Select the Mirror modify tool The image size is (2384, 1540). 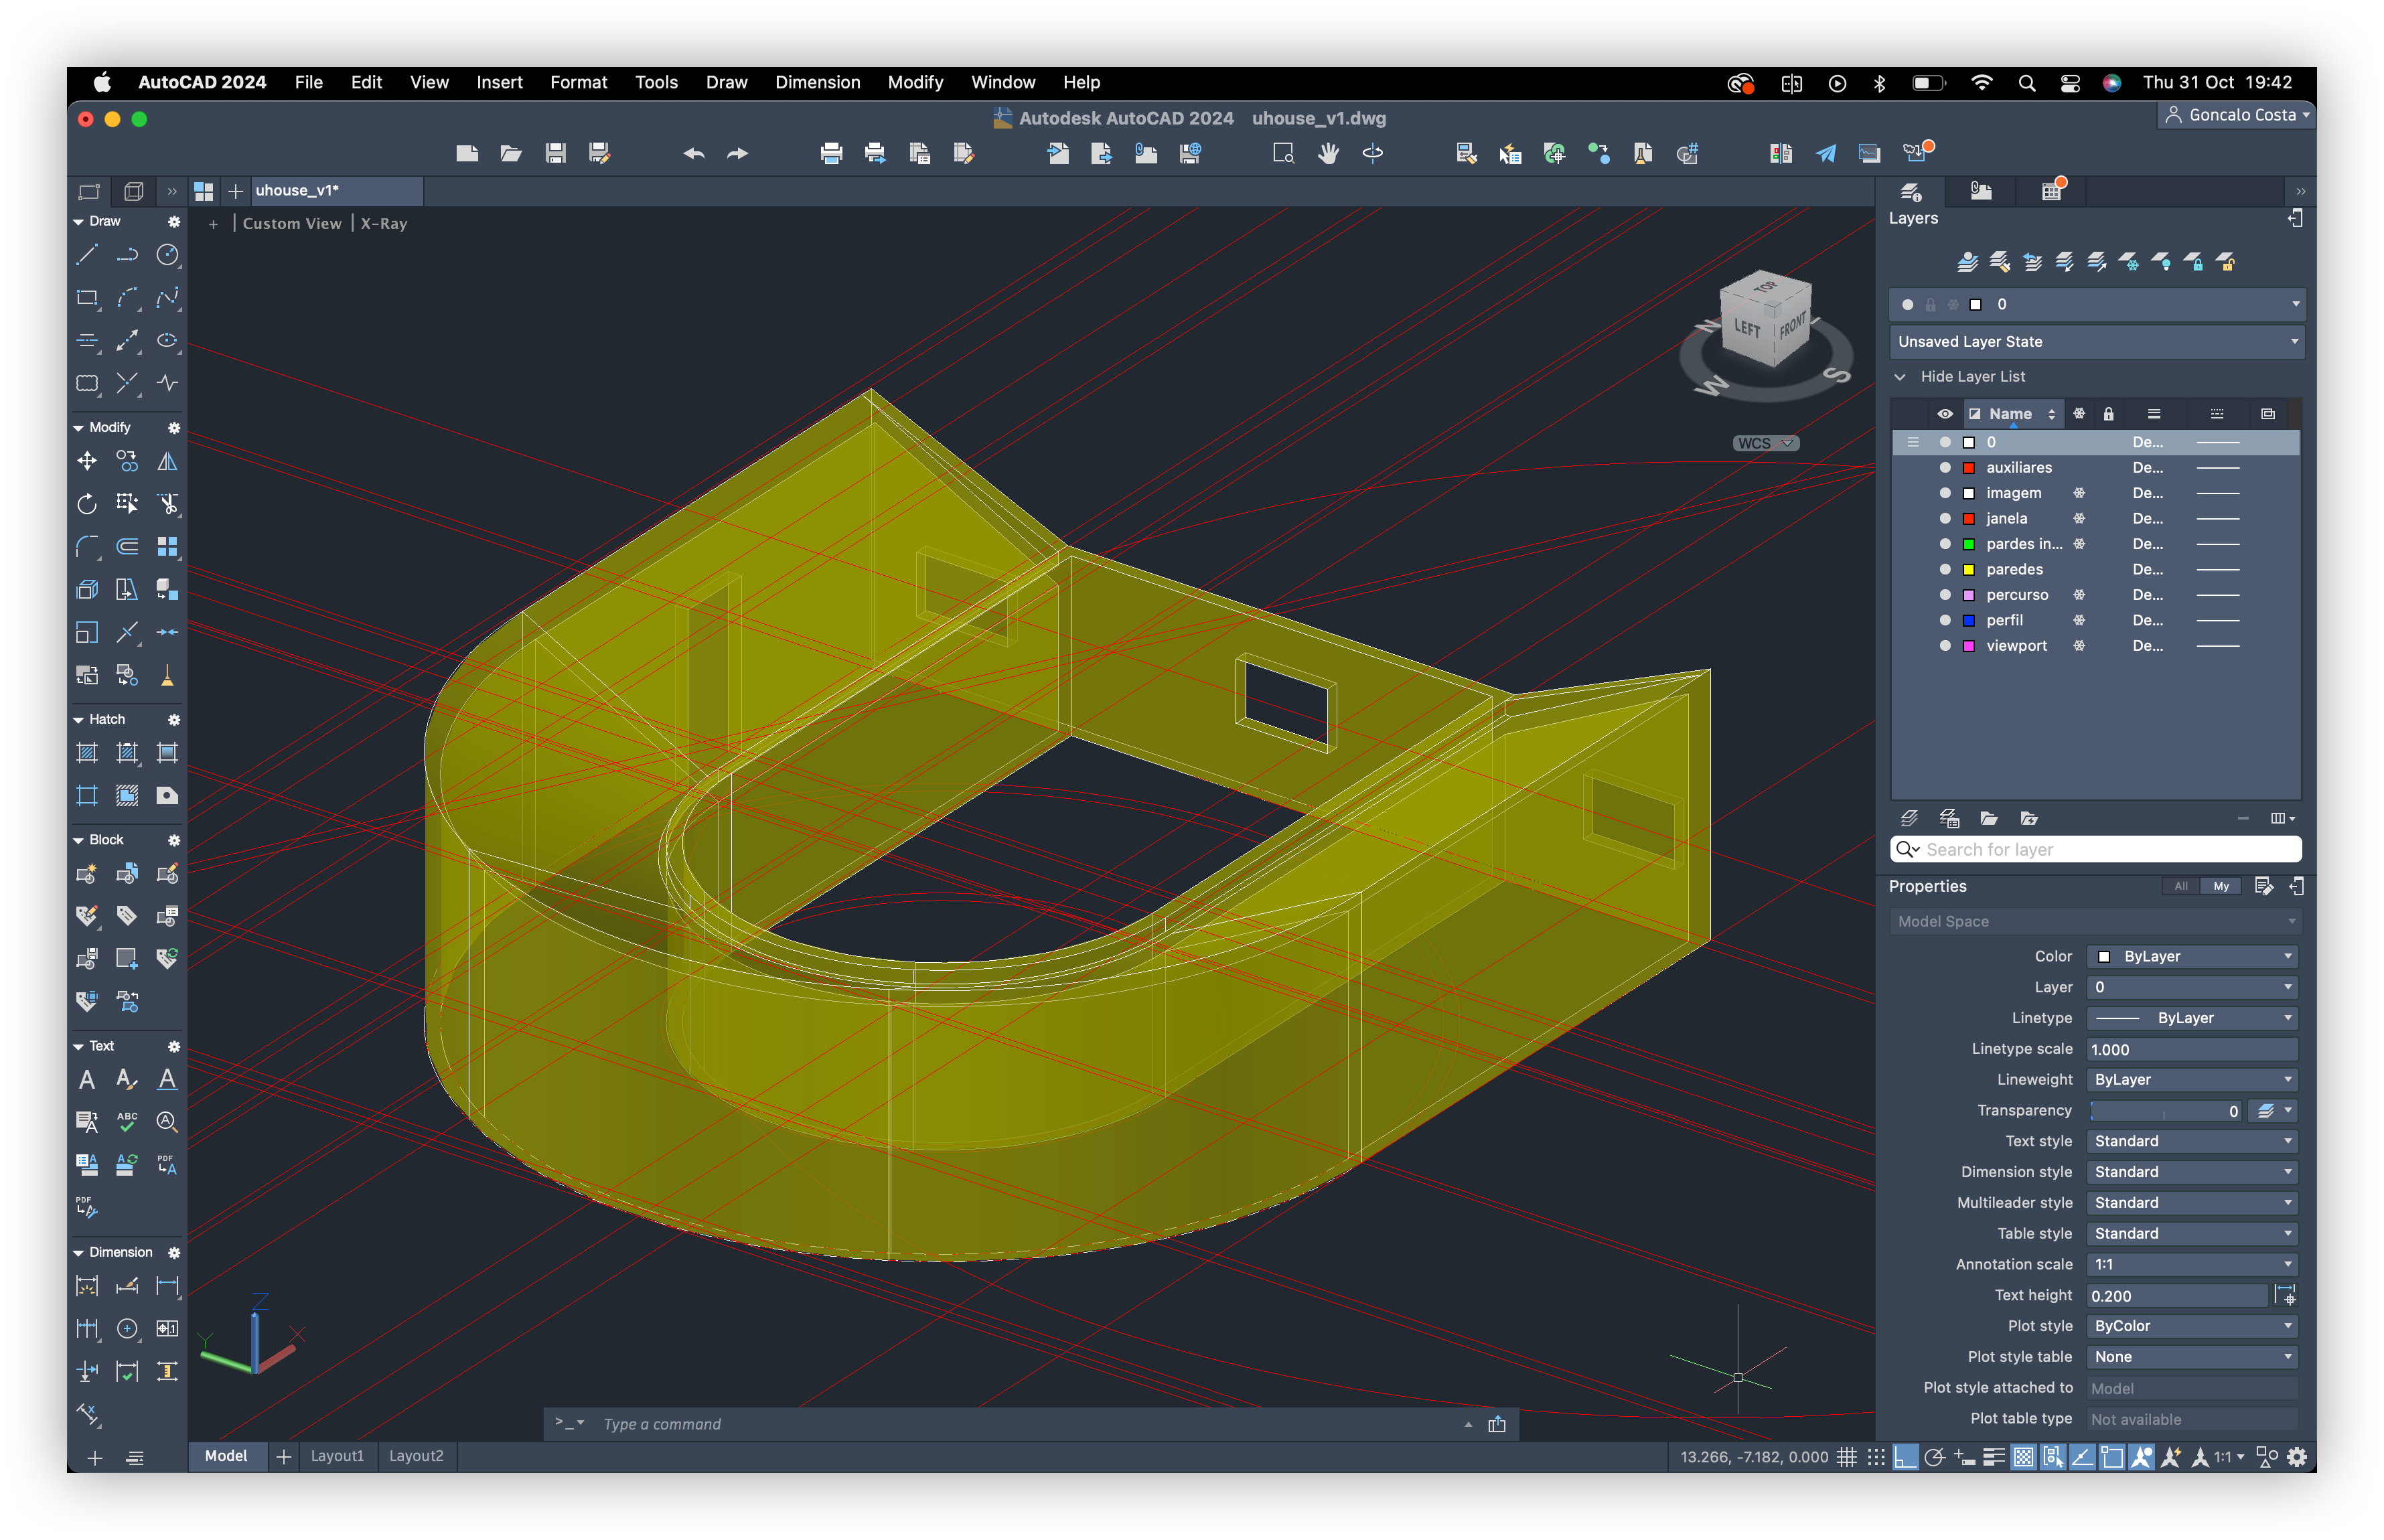tap(167, 461)
